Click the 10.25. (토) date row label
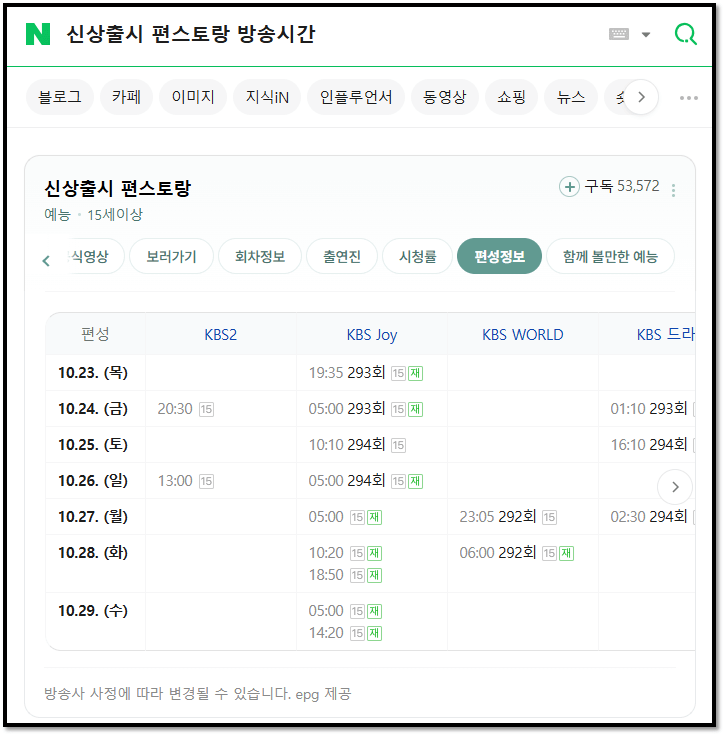The image size is (725, 736). [93, 445]
